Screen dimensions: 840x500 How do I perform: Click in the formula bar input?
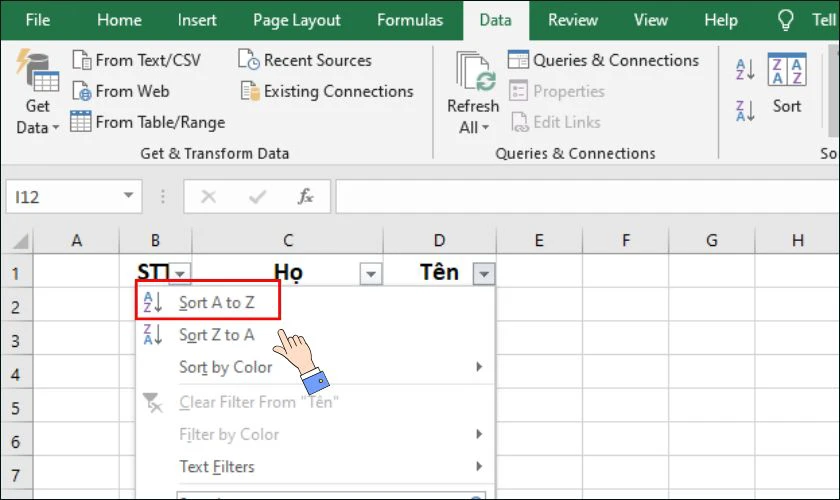pos(587,197)
